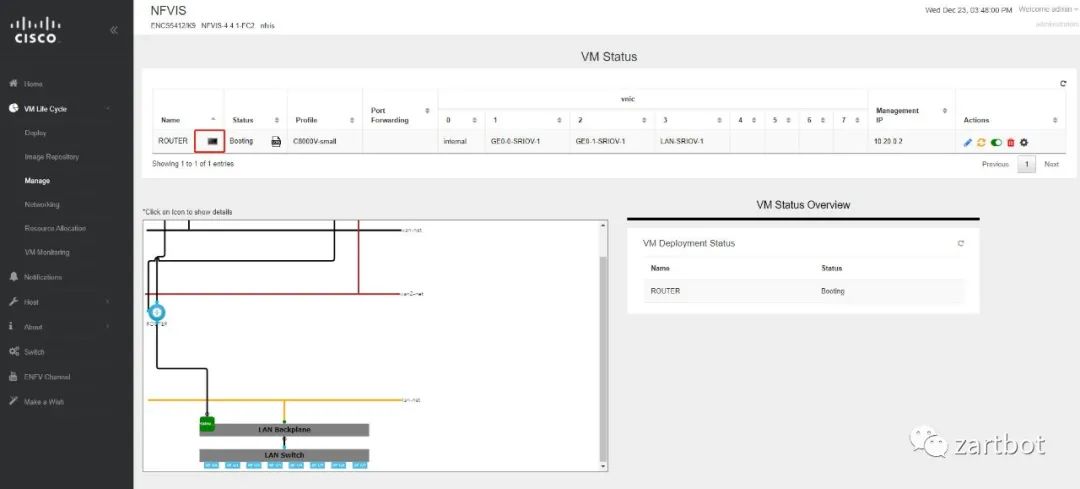
Task: Click first blue port under LAN Switch
Action: pos(211,466)
